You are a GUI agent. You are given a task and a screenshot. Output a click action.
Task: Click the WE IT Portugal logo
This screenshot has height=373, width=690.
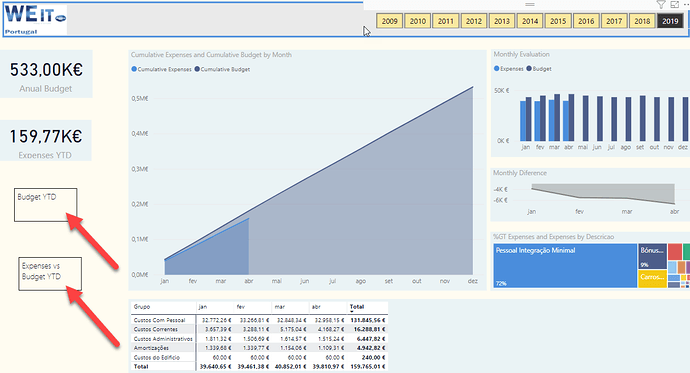tap(35, 20)
